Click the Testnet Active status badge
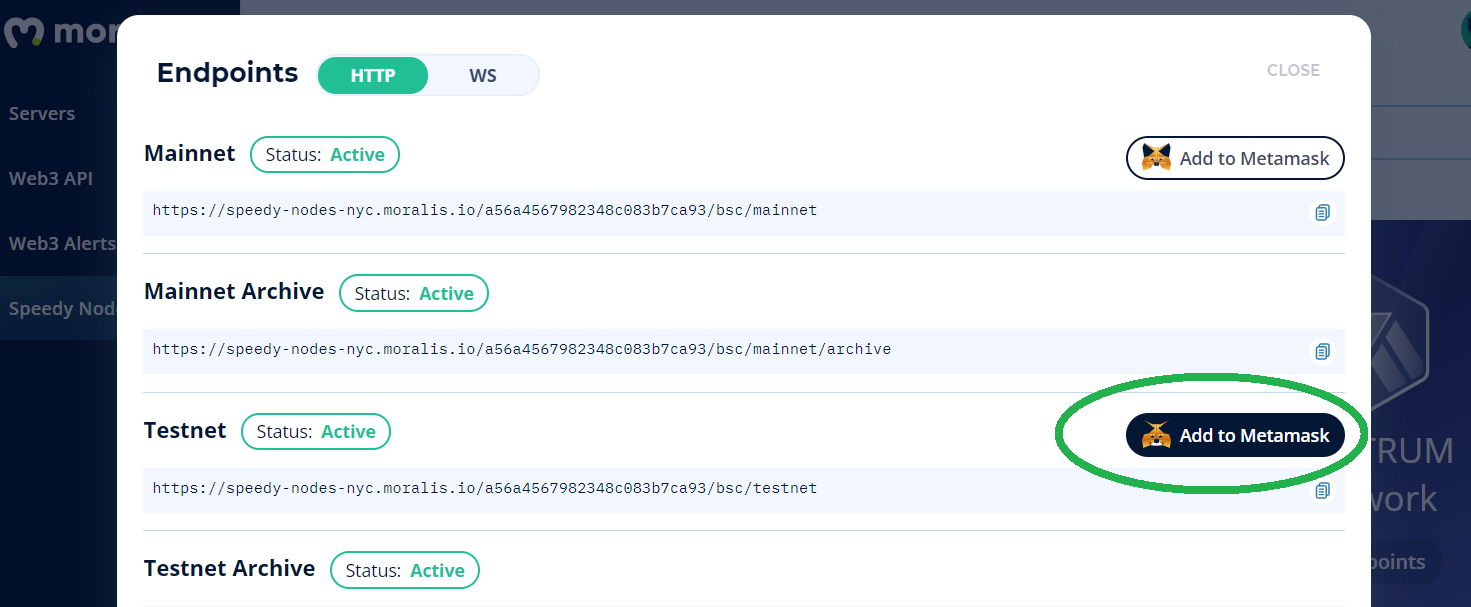This screenshot has height=607, width=1471. pyautogui.click(x=316, y=431)
